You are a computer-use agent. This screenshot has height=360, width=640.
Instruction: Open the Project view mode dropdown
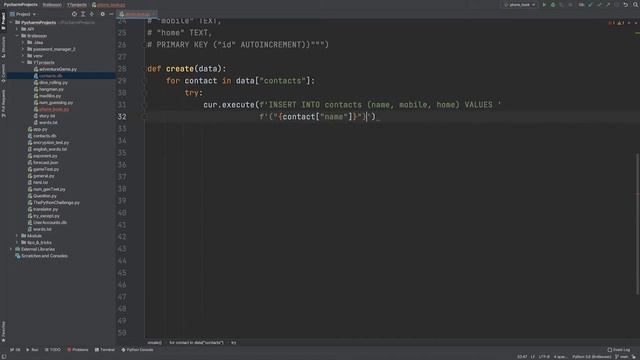click(23, 14)
